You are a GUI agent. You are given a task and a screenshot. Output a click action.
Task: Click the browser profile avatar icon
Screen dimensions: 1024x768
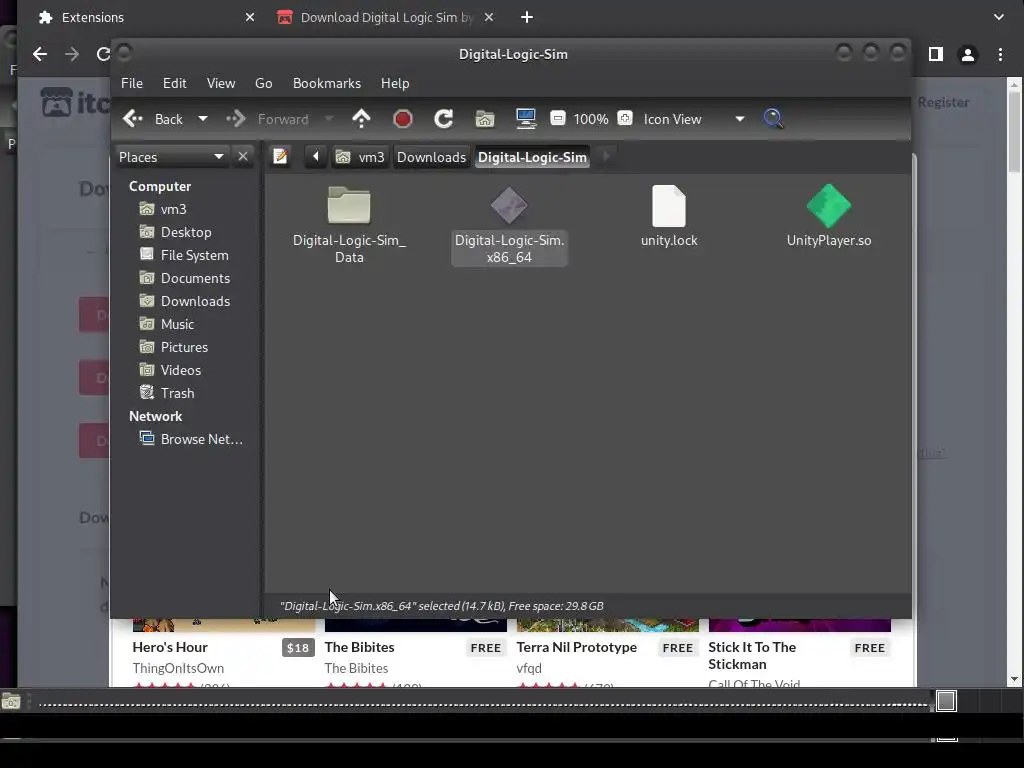tap(968, 54)
